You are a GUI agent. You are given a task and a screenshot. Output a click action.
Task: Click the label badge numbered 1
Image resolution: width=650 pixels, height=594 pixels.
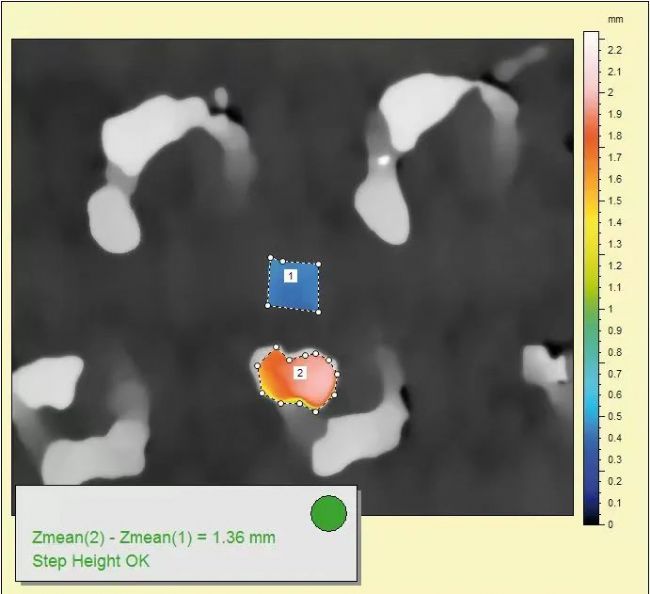tap(290, 274)
